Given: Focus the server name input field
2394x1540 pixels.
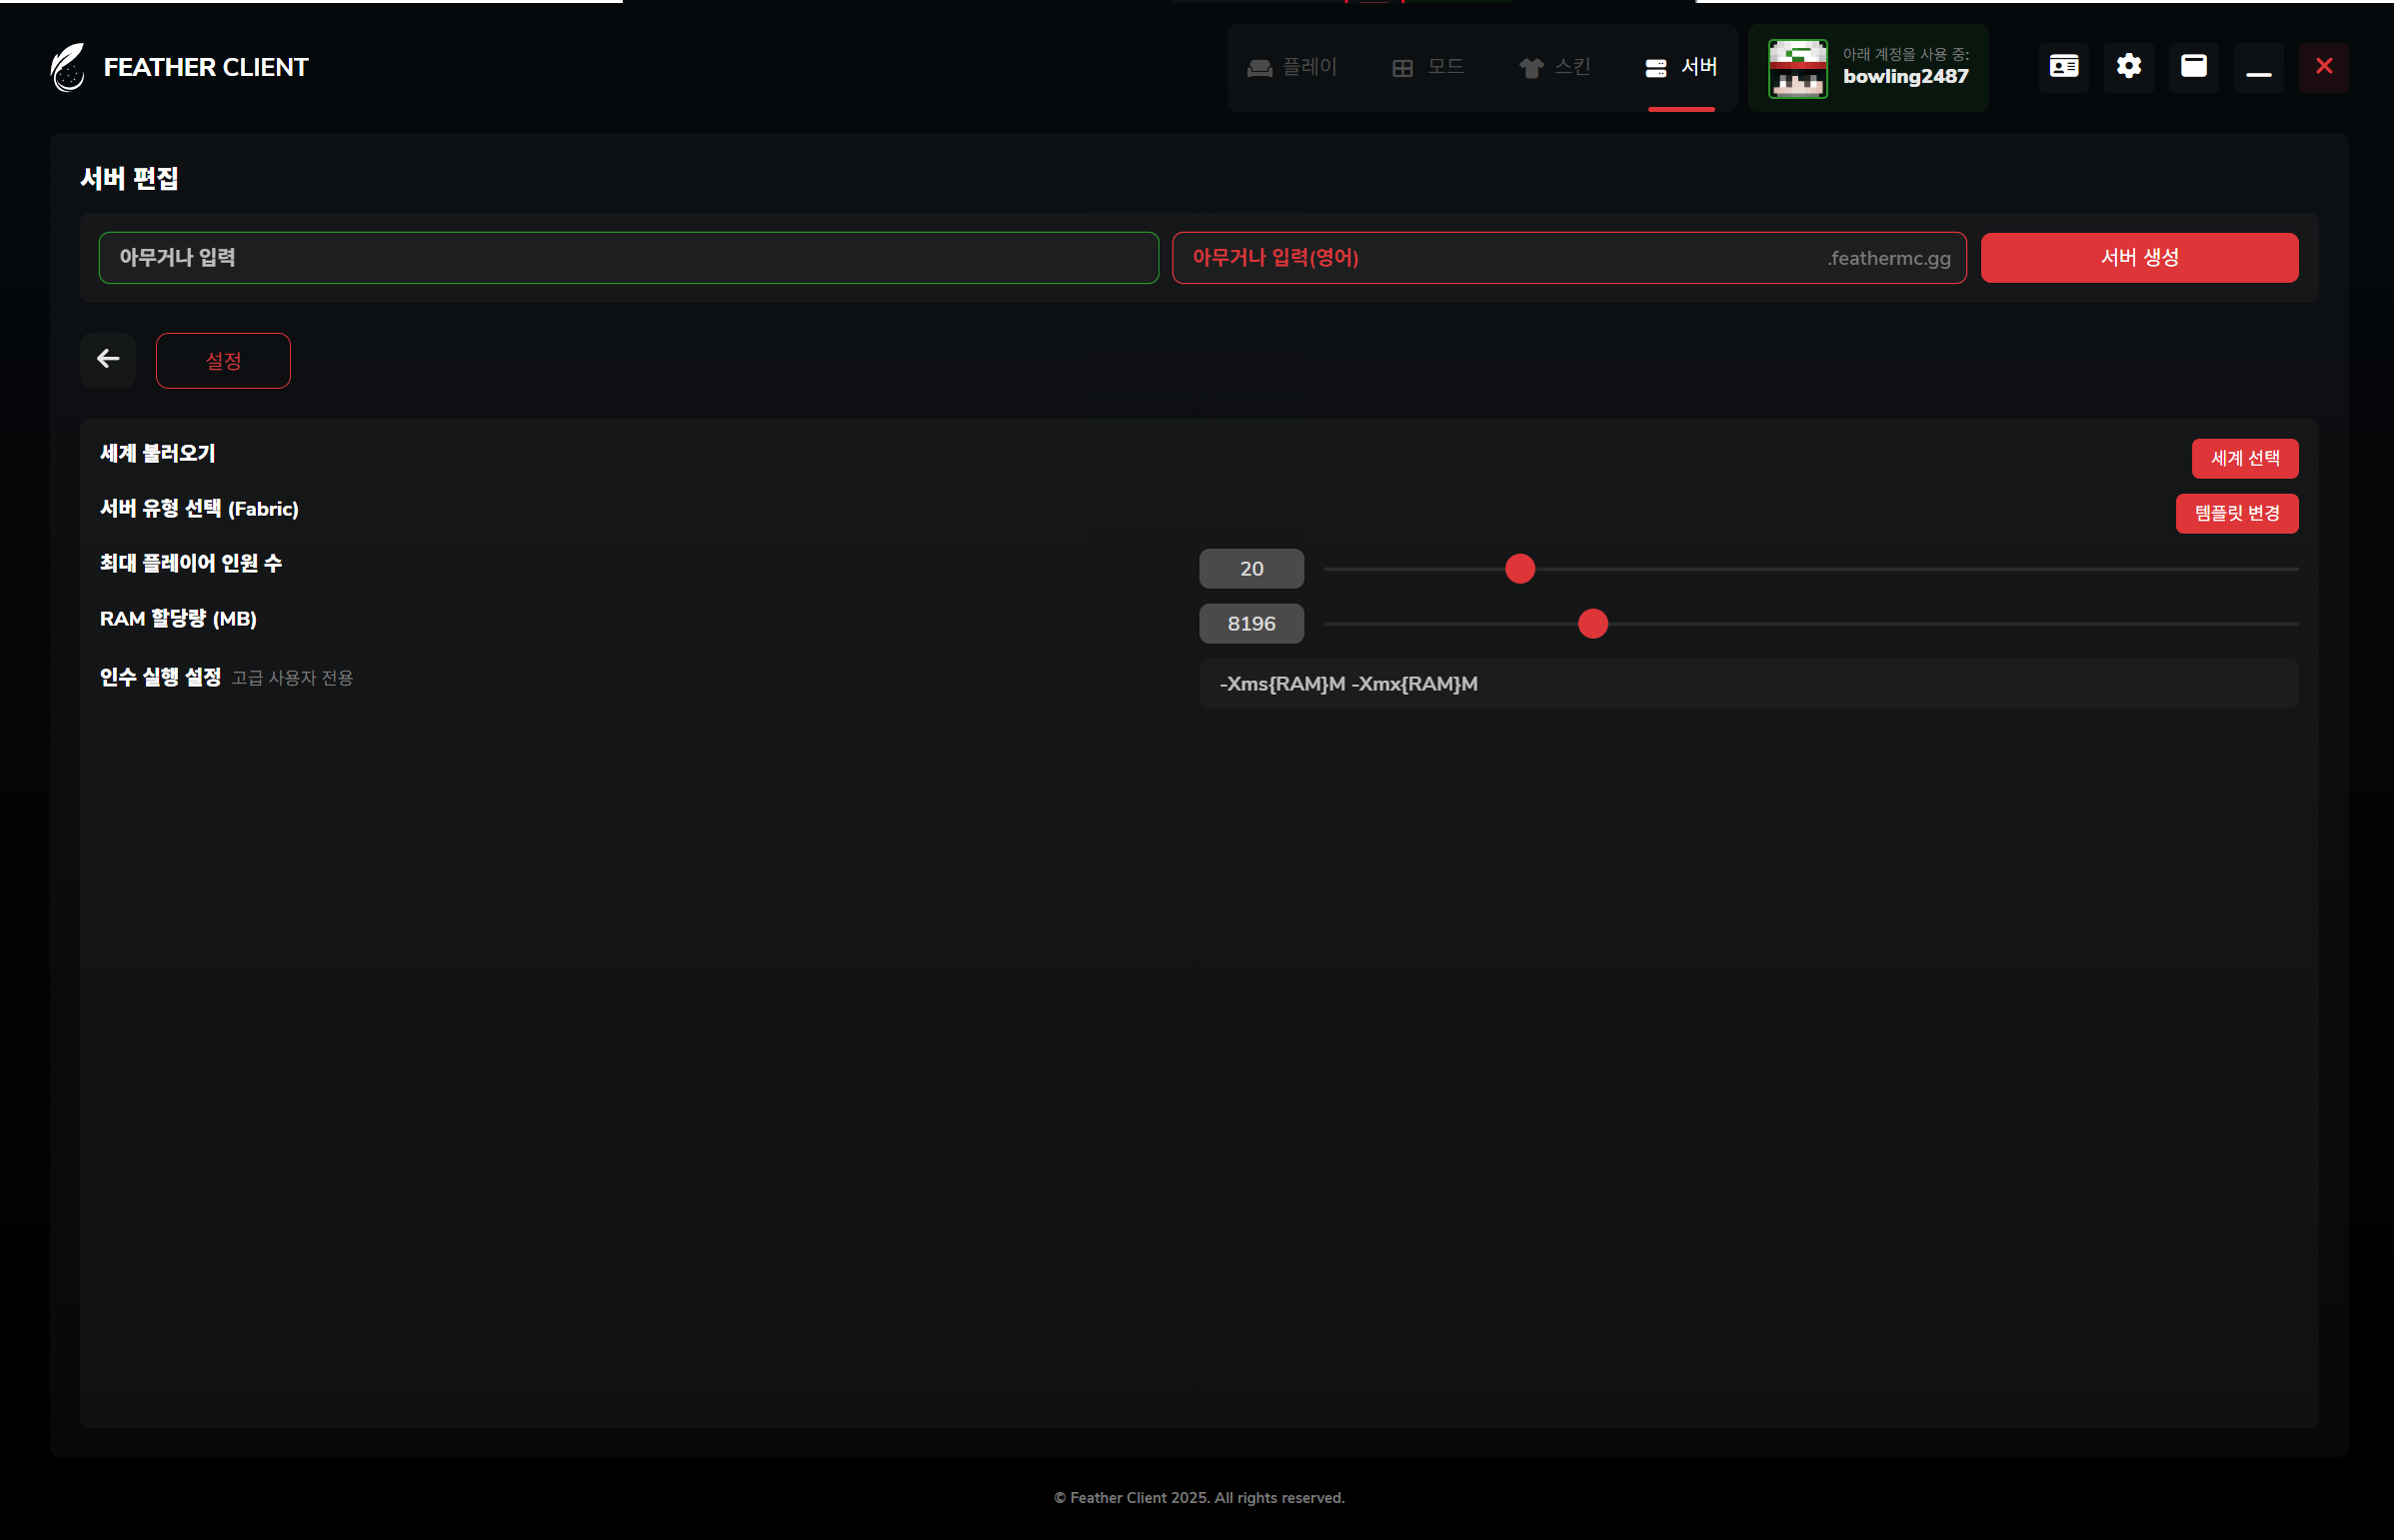Looking at the screenshot, I should tap(628, 258).
